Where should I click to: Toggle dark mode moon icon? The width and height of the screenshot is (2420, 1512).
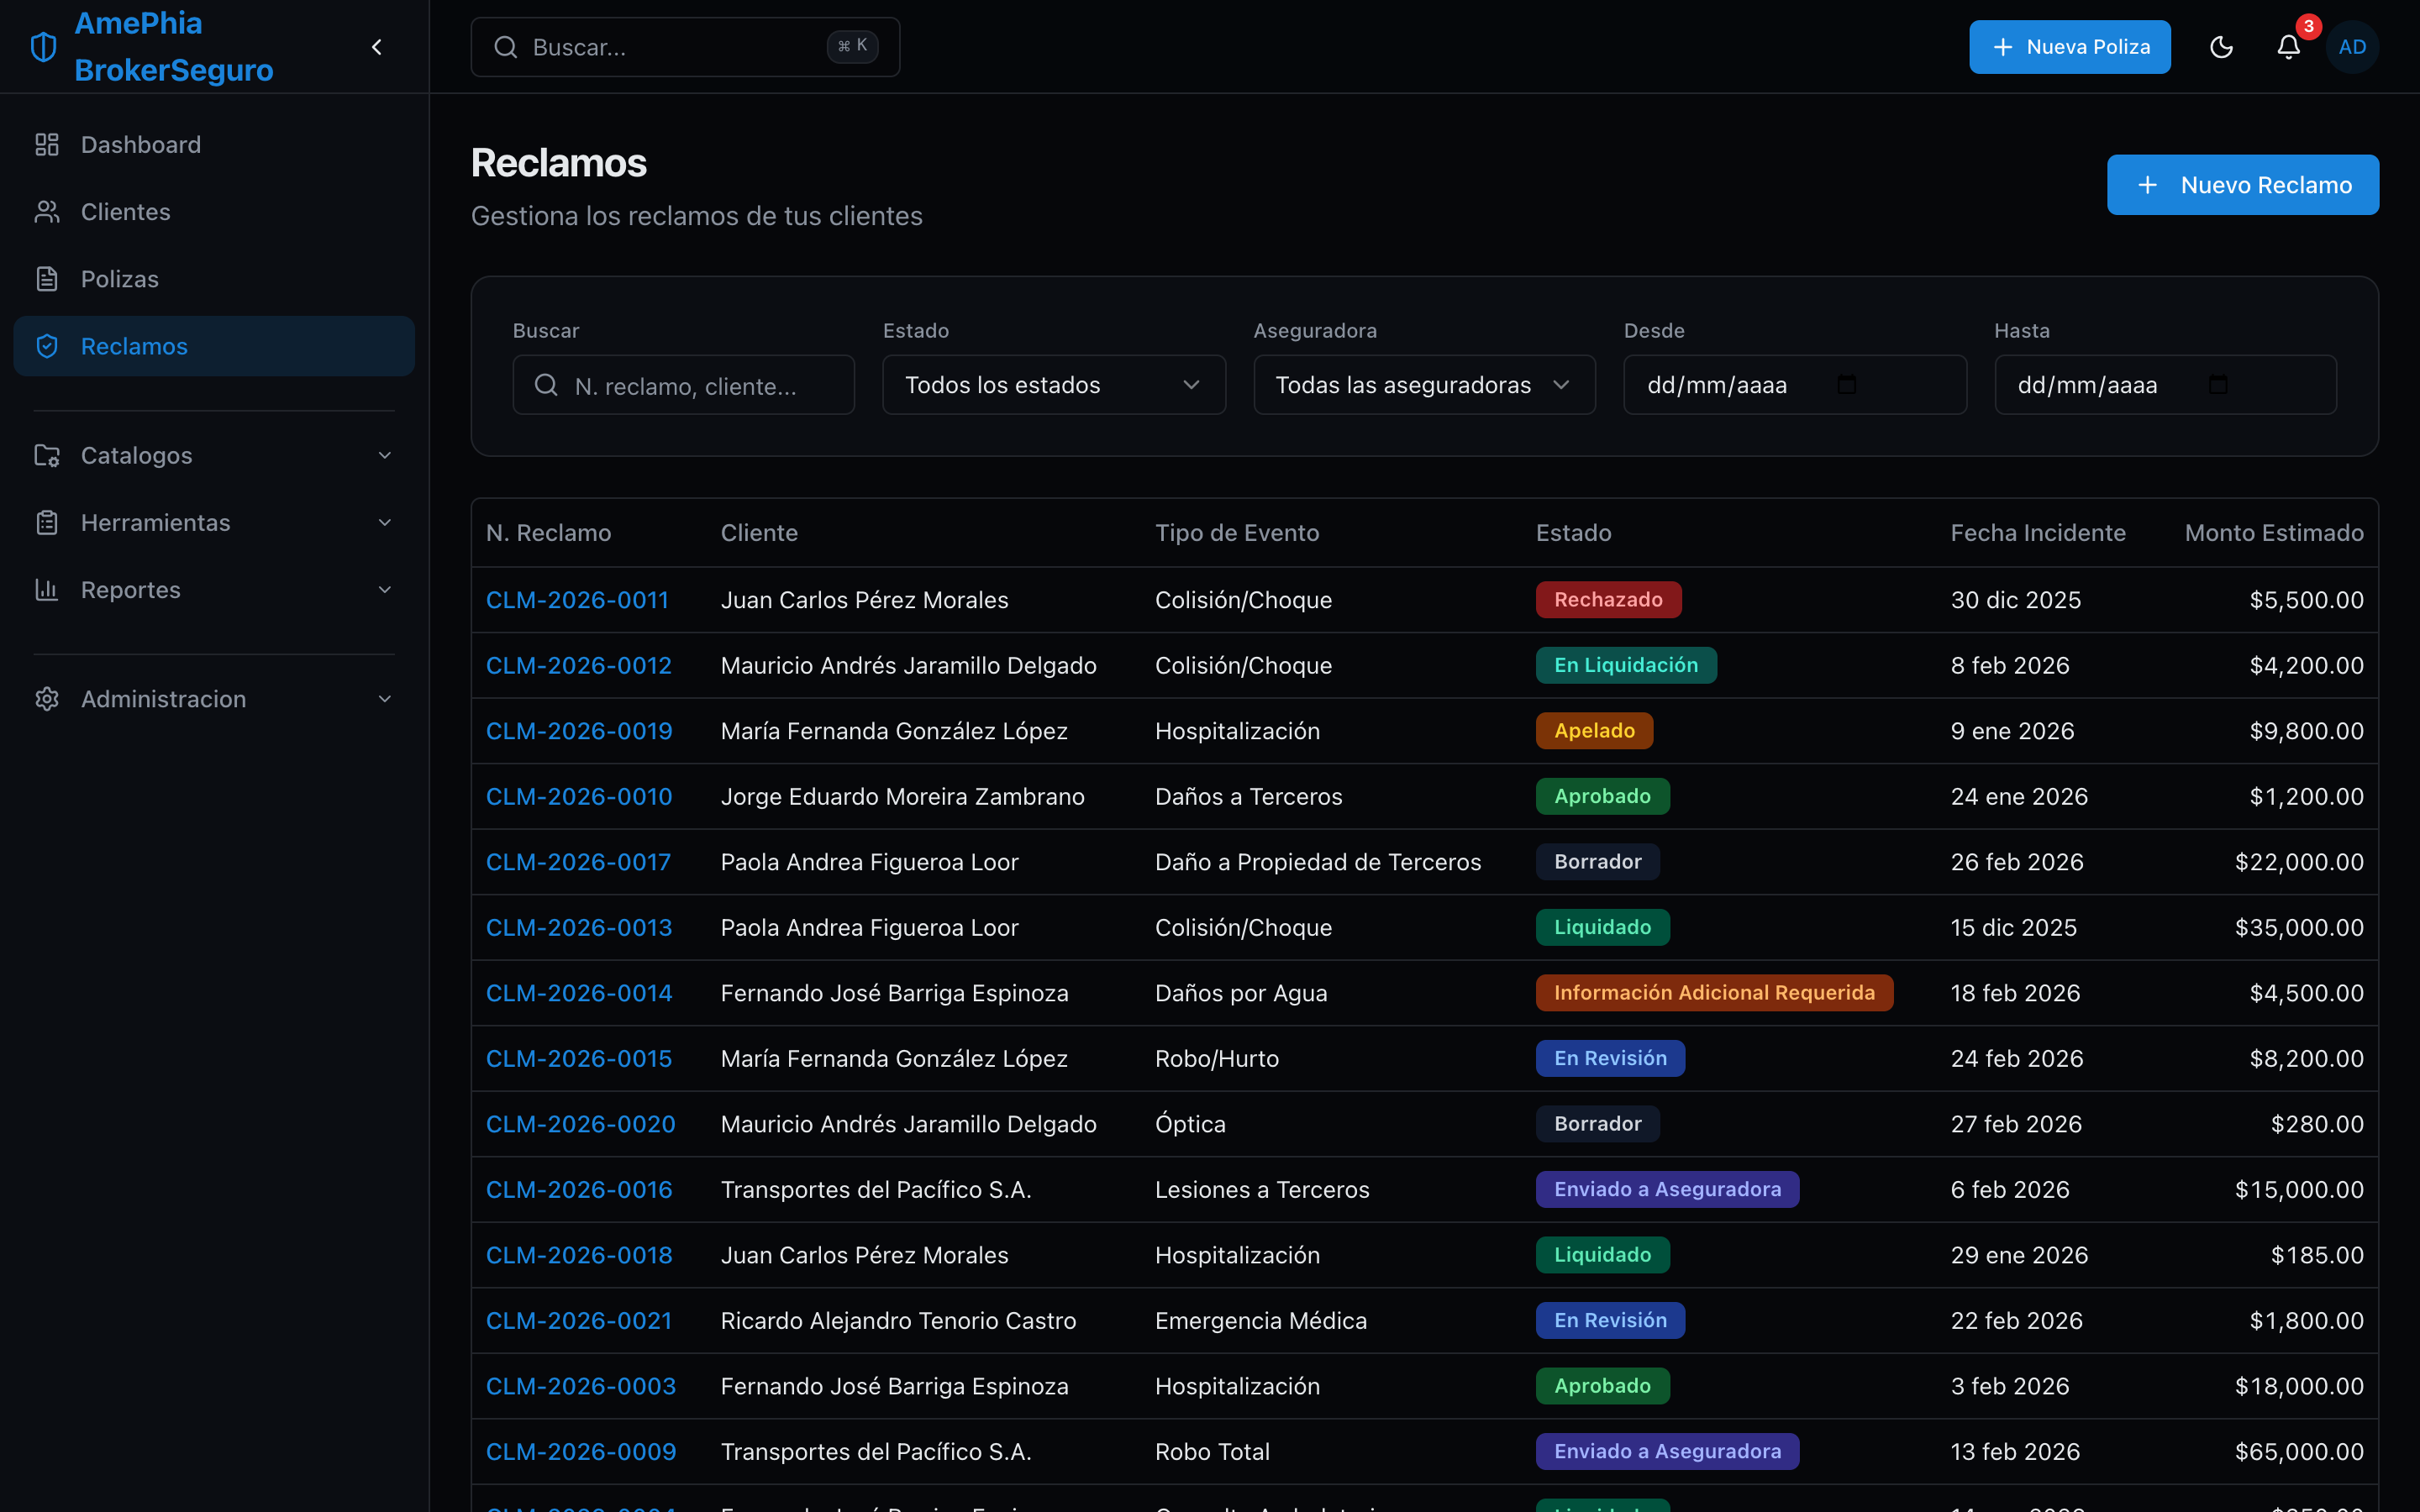(2221, 47)
